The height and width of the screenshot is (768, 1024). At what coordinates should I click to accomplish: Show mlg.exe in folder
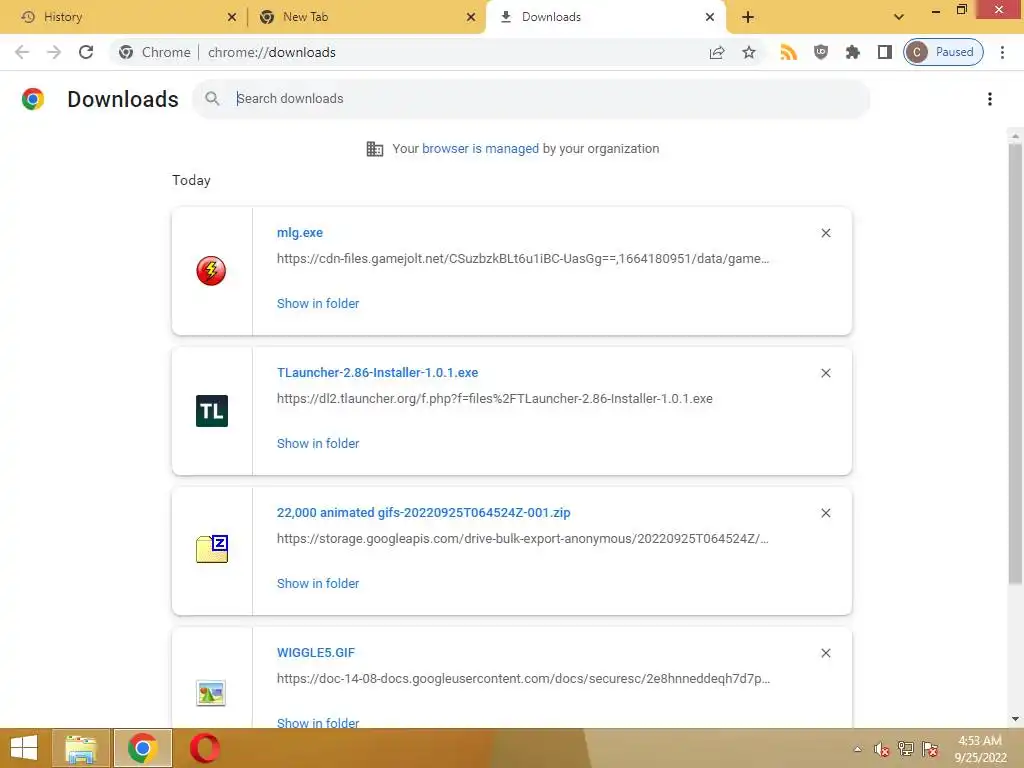pos(318,304)
